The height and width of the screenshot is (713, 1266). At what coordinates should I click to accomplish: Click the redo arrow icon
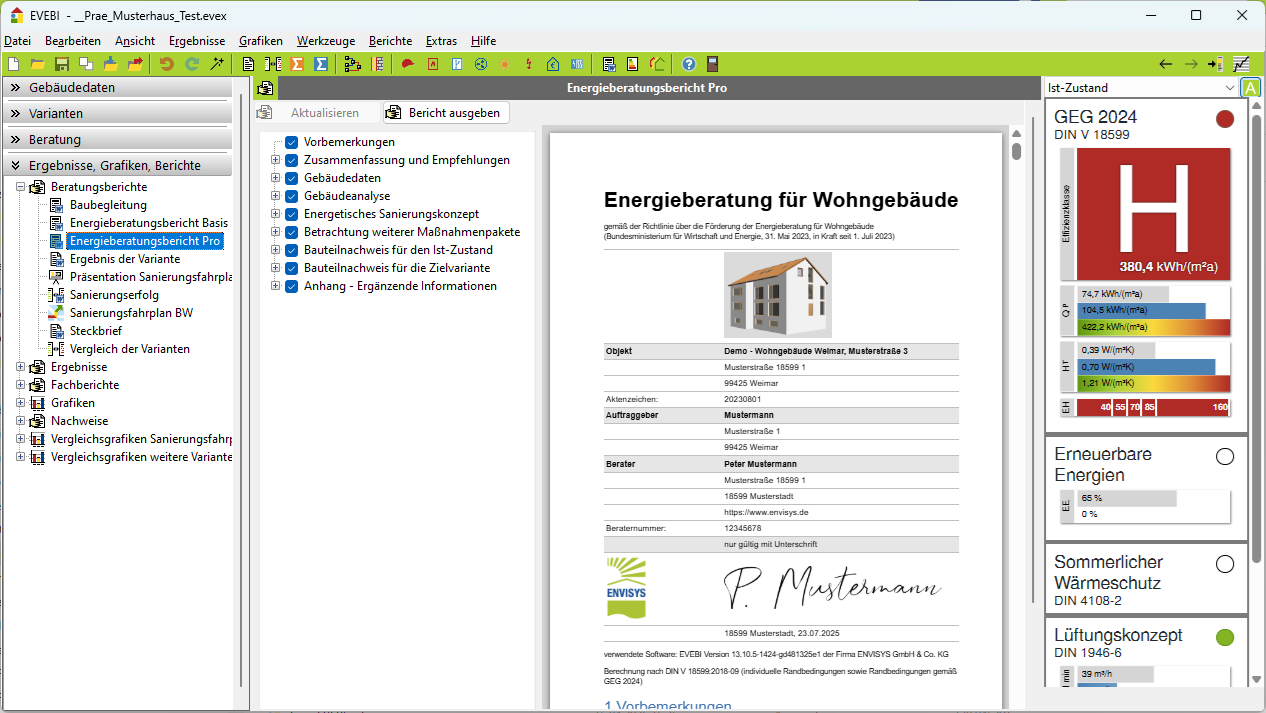coord(192,64)
